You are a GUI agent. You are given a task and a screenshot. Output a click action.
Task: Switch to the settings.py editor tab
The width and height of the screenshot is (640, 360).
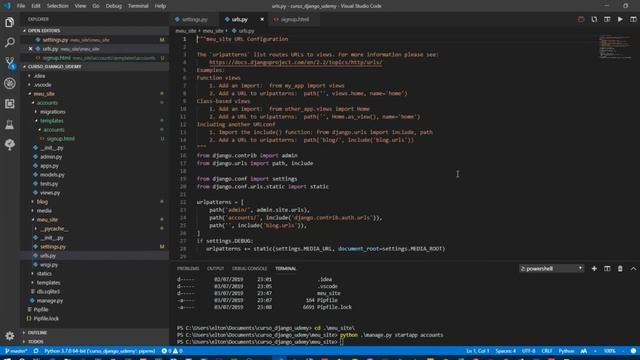(195, 19)
